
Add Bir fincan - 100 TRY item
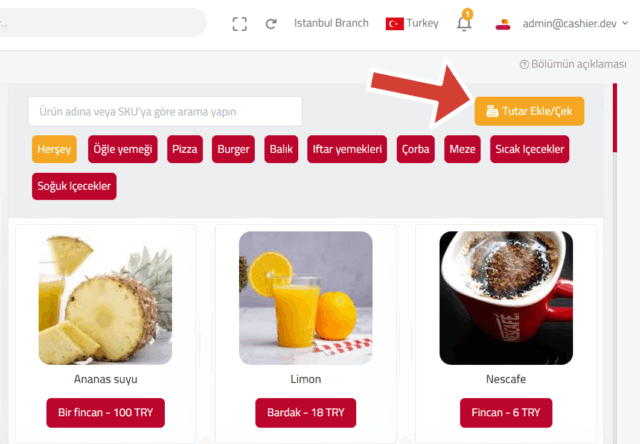[x=105, y=413]
